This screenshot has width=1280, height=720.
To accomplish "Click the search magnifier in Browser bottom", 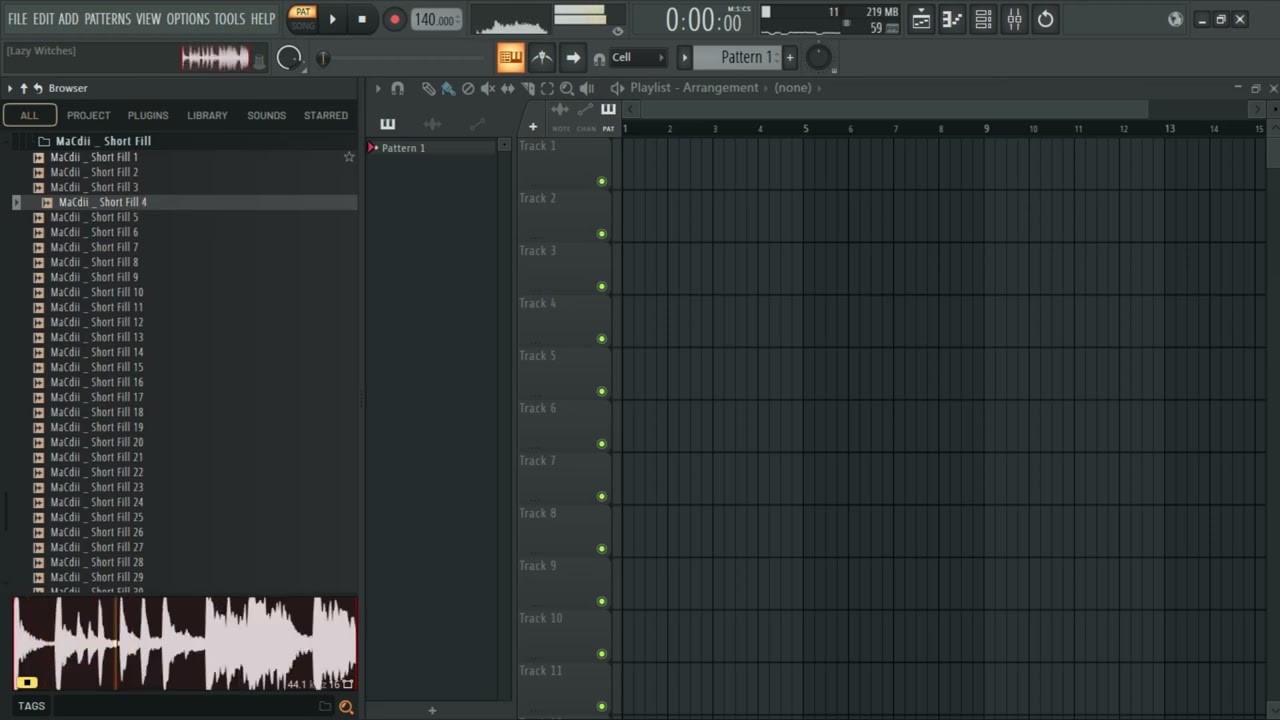I will [x=346, y=706].
